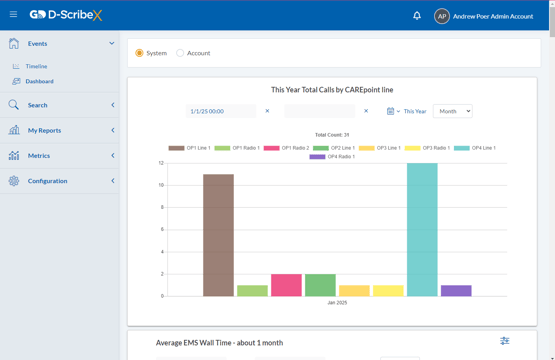Click the Total Count: 31 text

332,135
